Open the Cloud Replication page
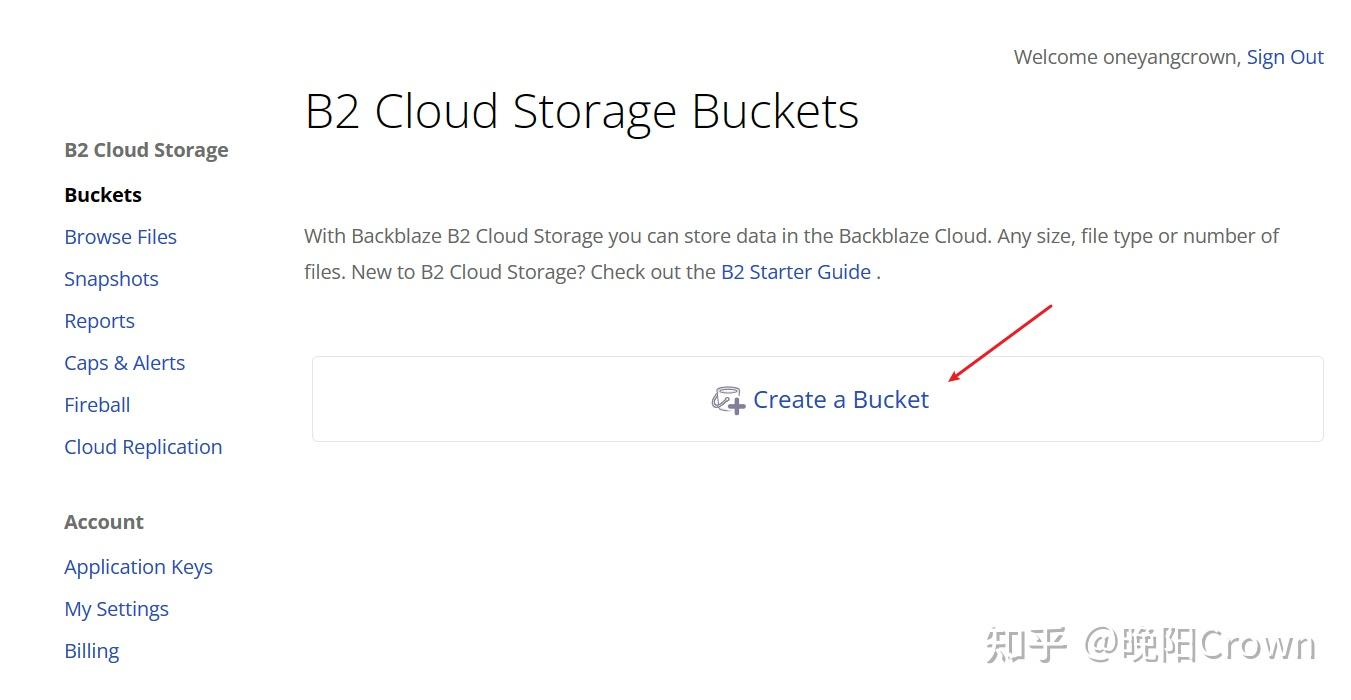The width and height of the screenshot is (1351, 700). (x=143, y=446)
